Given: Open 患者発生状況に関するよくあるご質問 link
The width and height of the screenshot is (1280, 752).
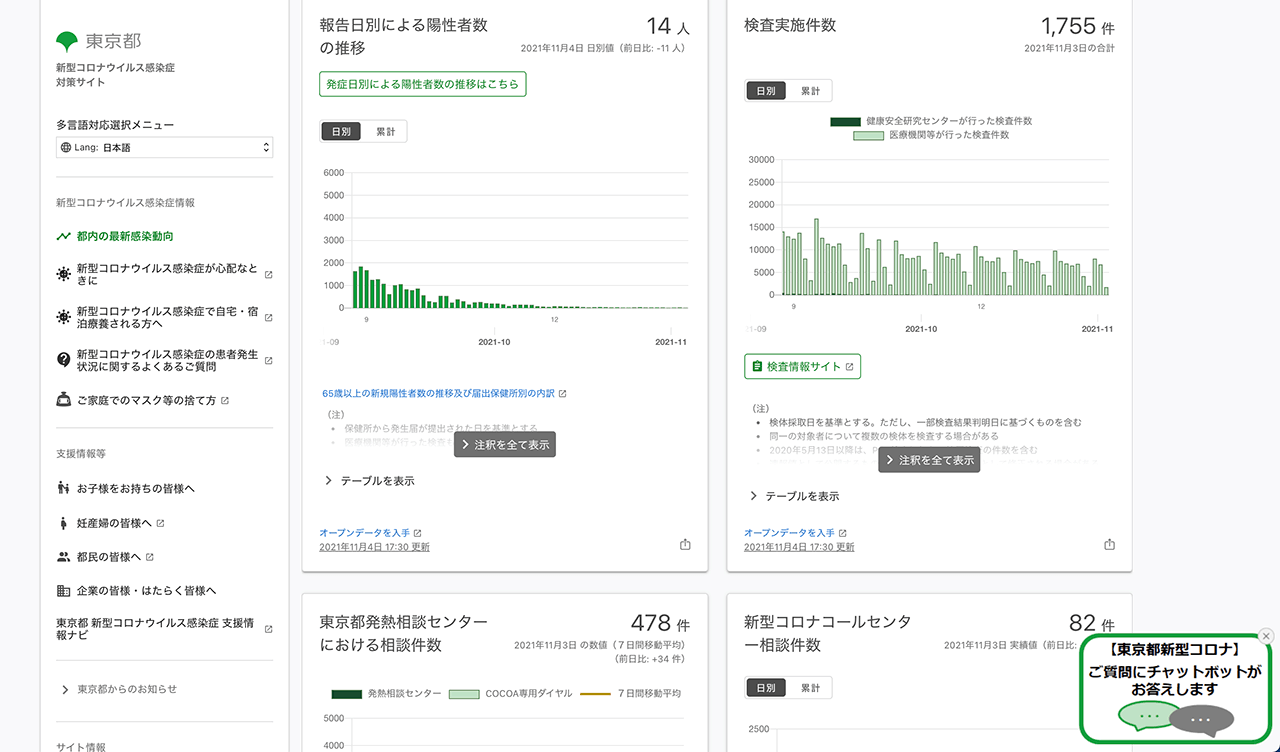Looking at the screenshot, I should click(x=167, y=361).
